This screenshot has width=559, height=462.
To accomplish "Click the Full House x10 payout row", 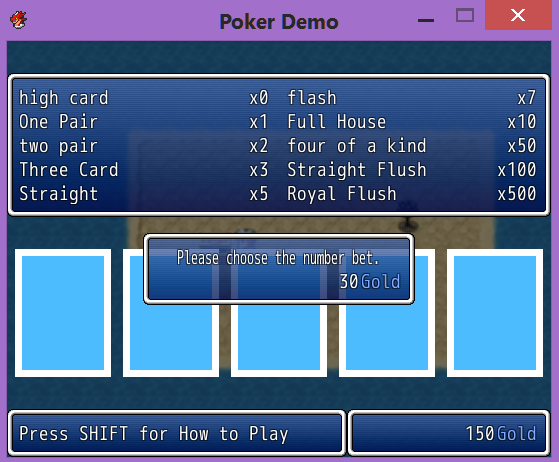I will pyautogui.click(x=412, y=122).
